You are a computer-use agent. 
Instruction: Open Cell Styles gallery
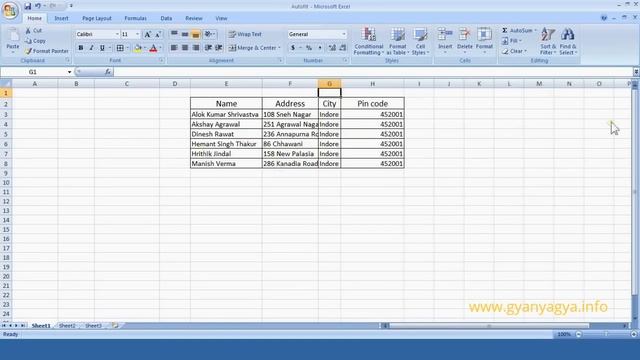[420, 41]
